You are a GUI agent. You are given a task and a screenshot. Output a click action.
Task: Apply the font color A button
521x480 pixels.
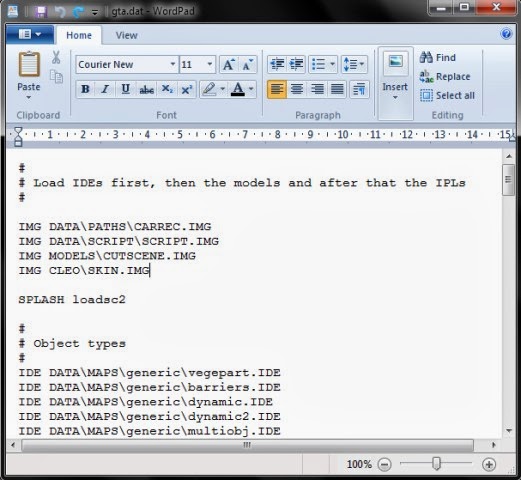(x=238, y=89)
